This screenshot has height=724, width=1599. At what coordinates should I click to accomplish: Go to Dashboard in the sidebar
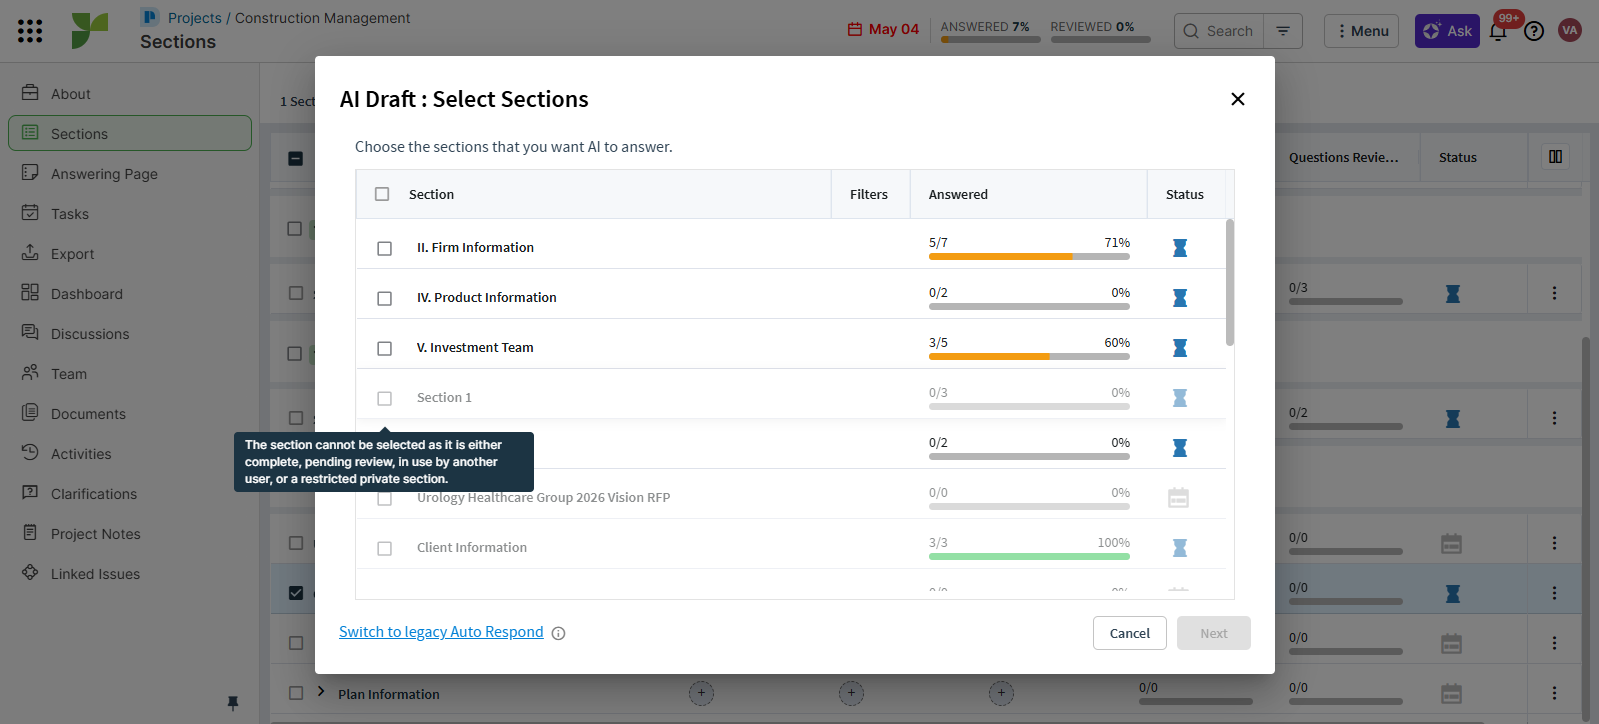pyautogui.click(x=87, y=294)
